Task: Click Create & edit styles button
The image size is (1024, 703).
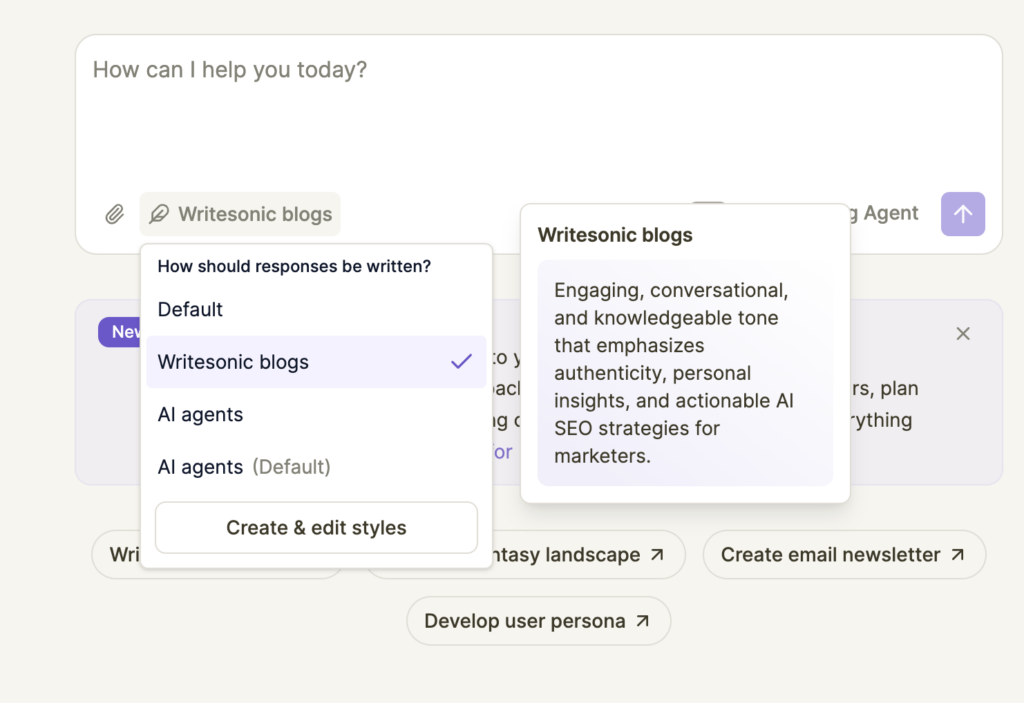Action: 316,527
